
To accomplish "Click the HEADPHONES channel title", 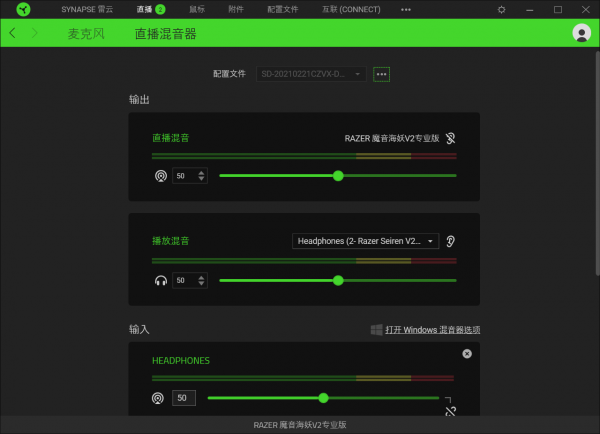I will (181, 361).
